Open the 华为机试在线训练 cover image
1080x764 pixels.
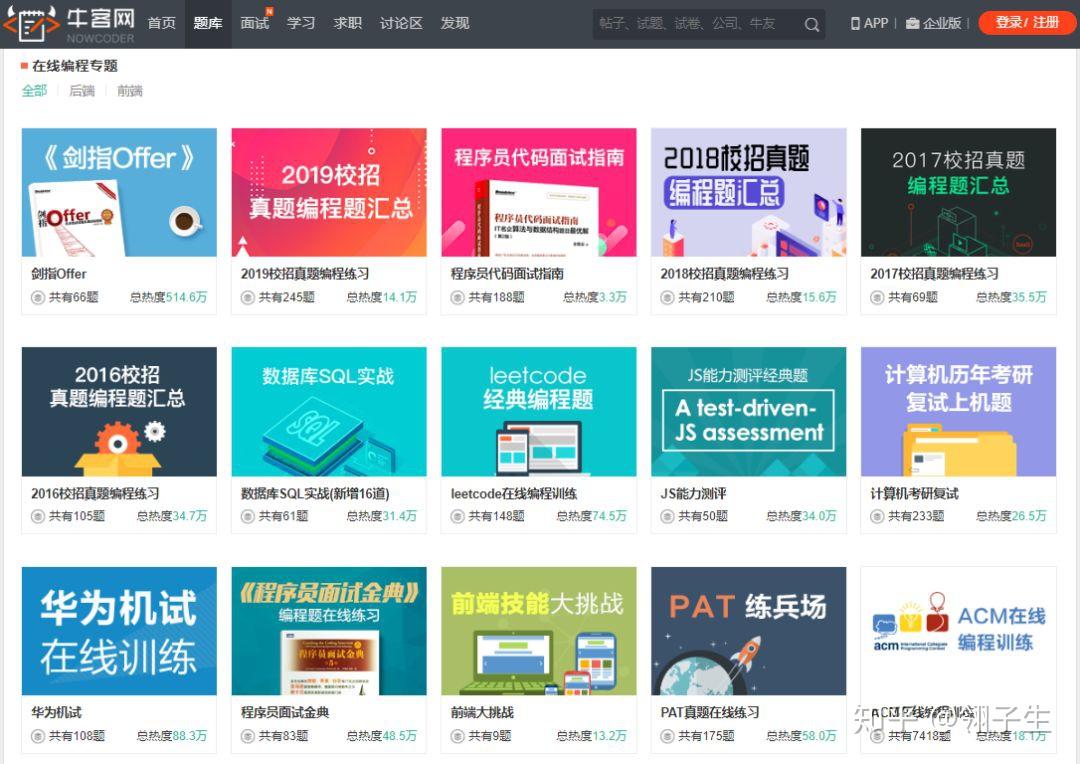click(x=119, y=631)
